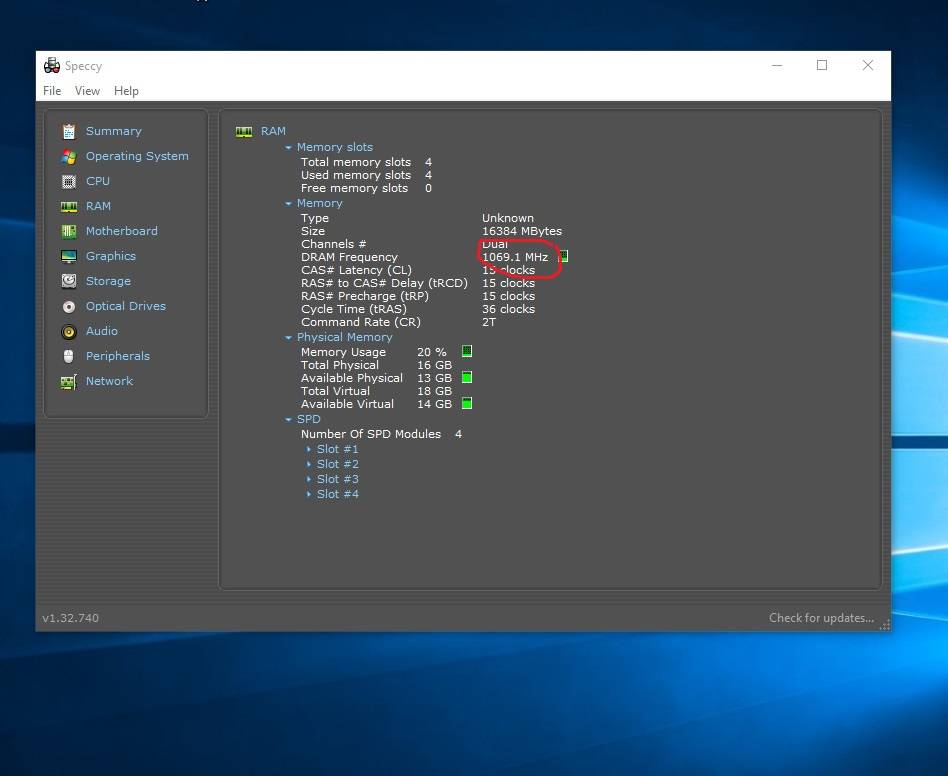Select the Command Rate (CR) row

pos(398,322)
